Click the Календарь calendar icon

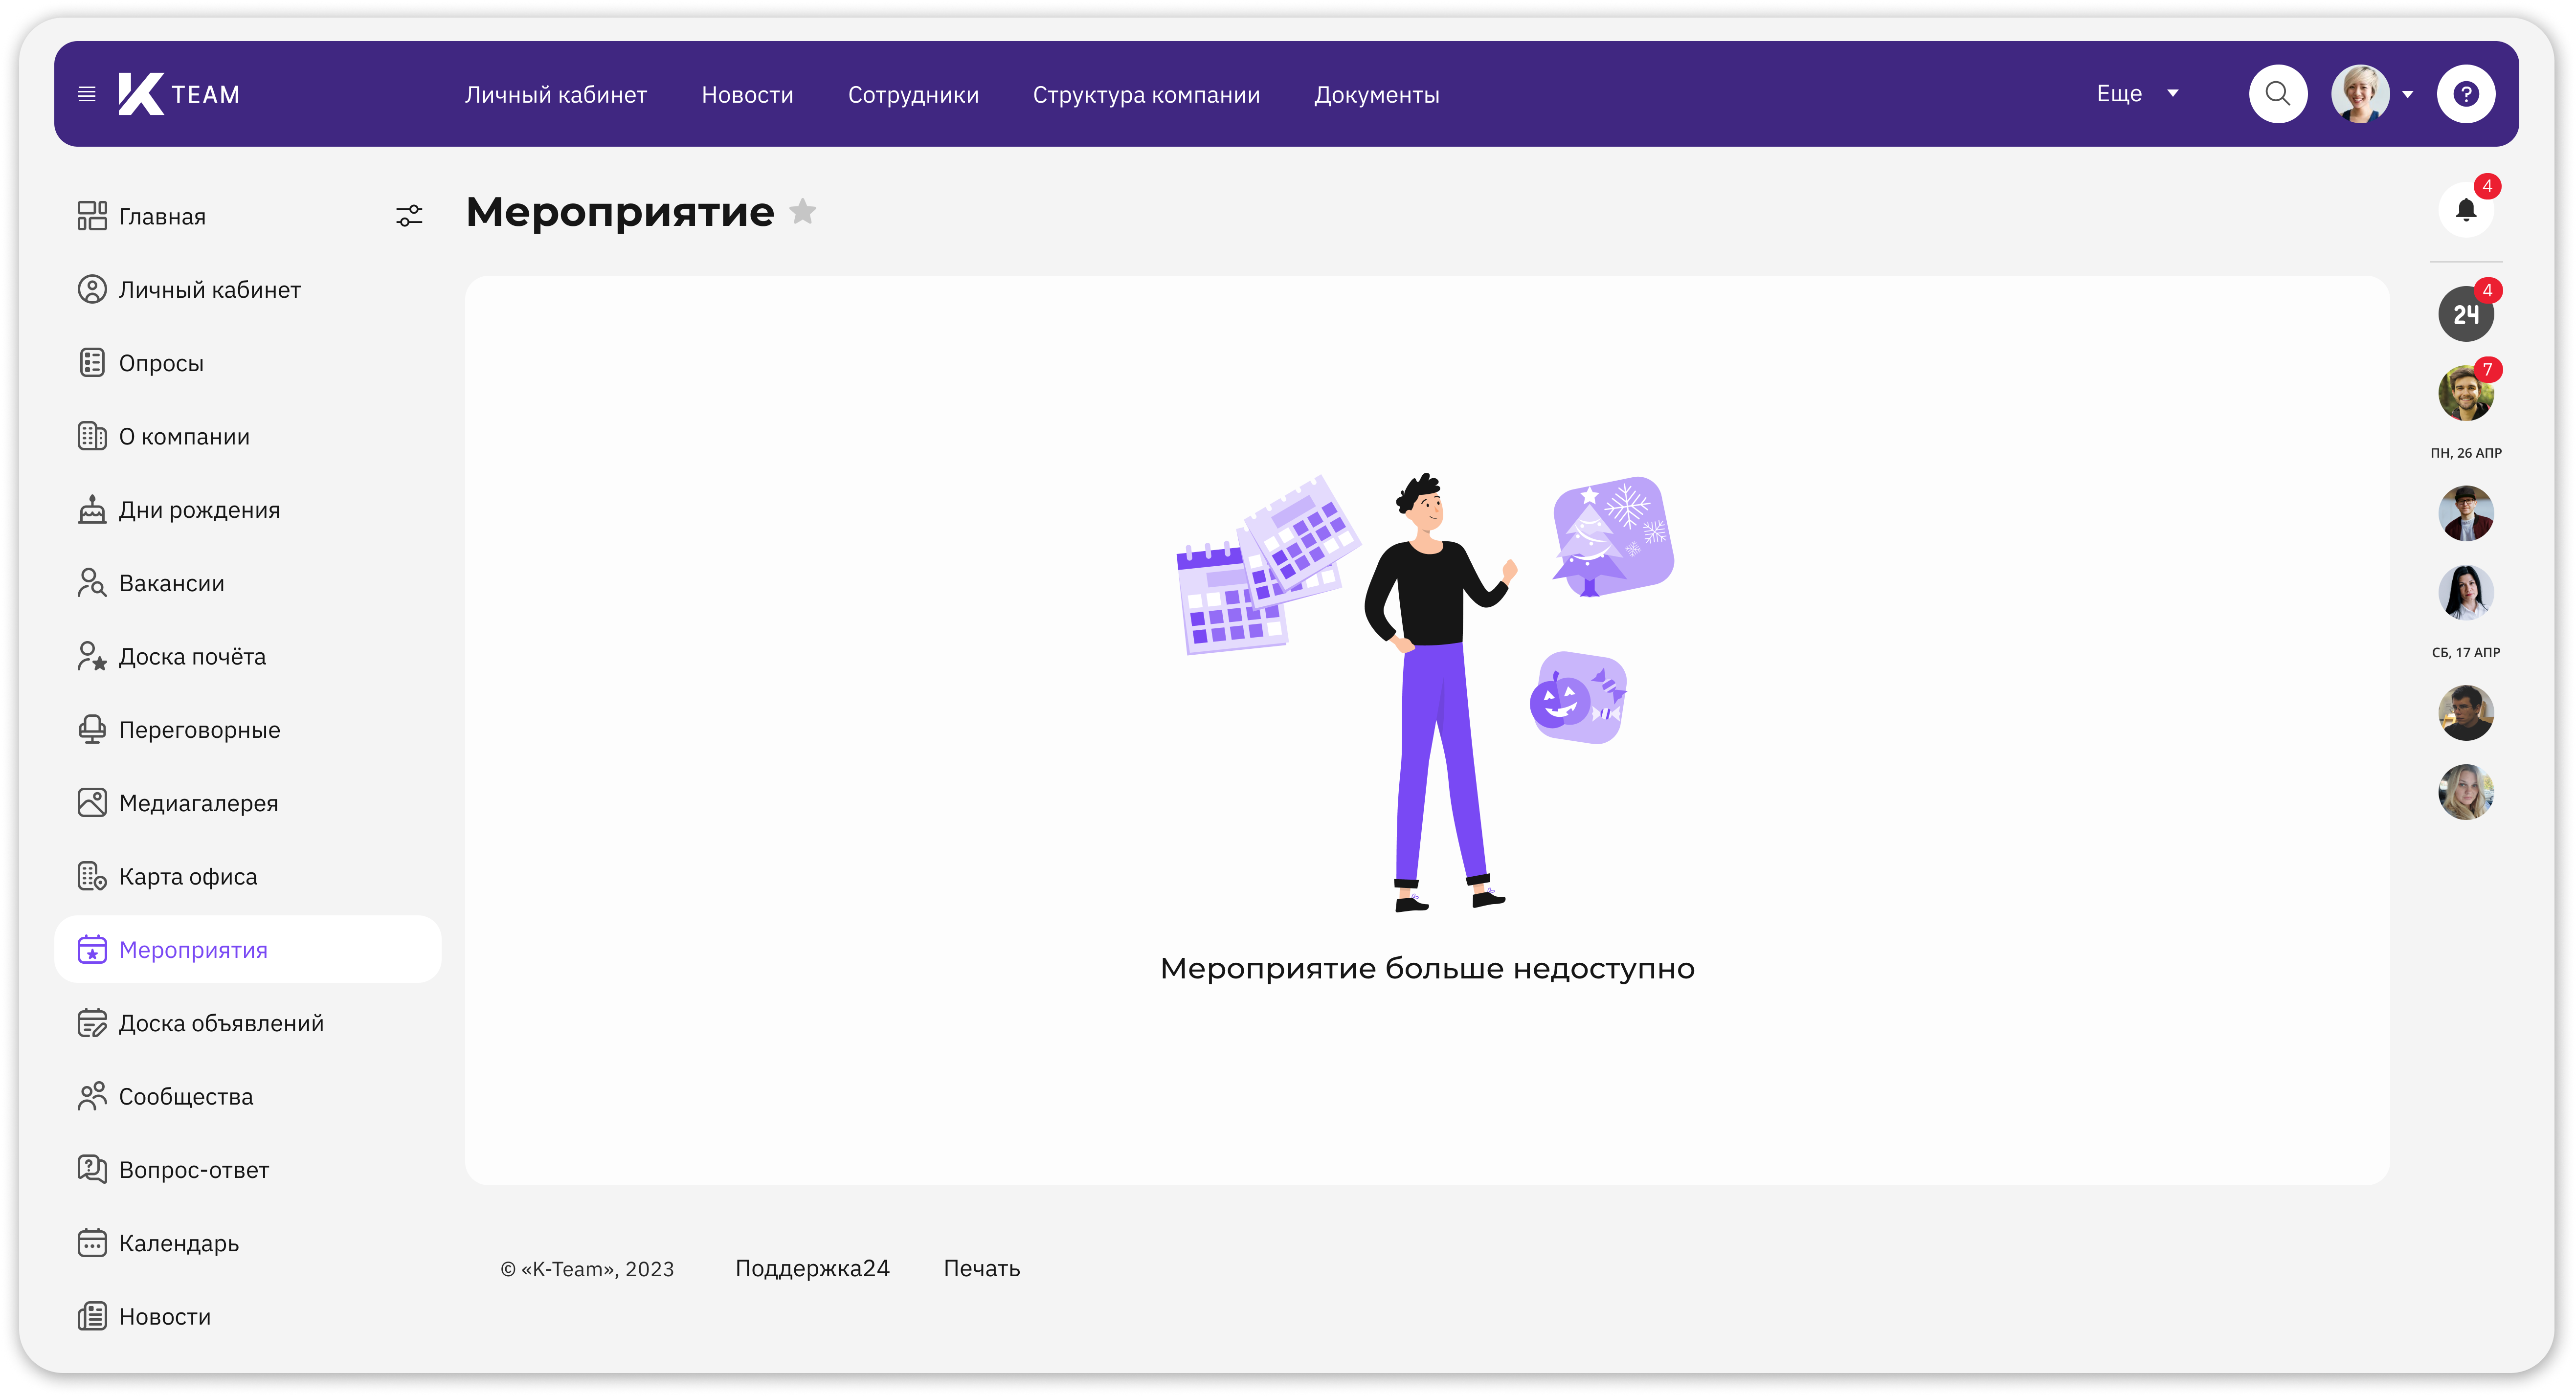(x=92, y=1243)
